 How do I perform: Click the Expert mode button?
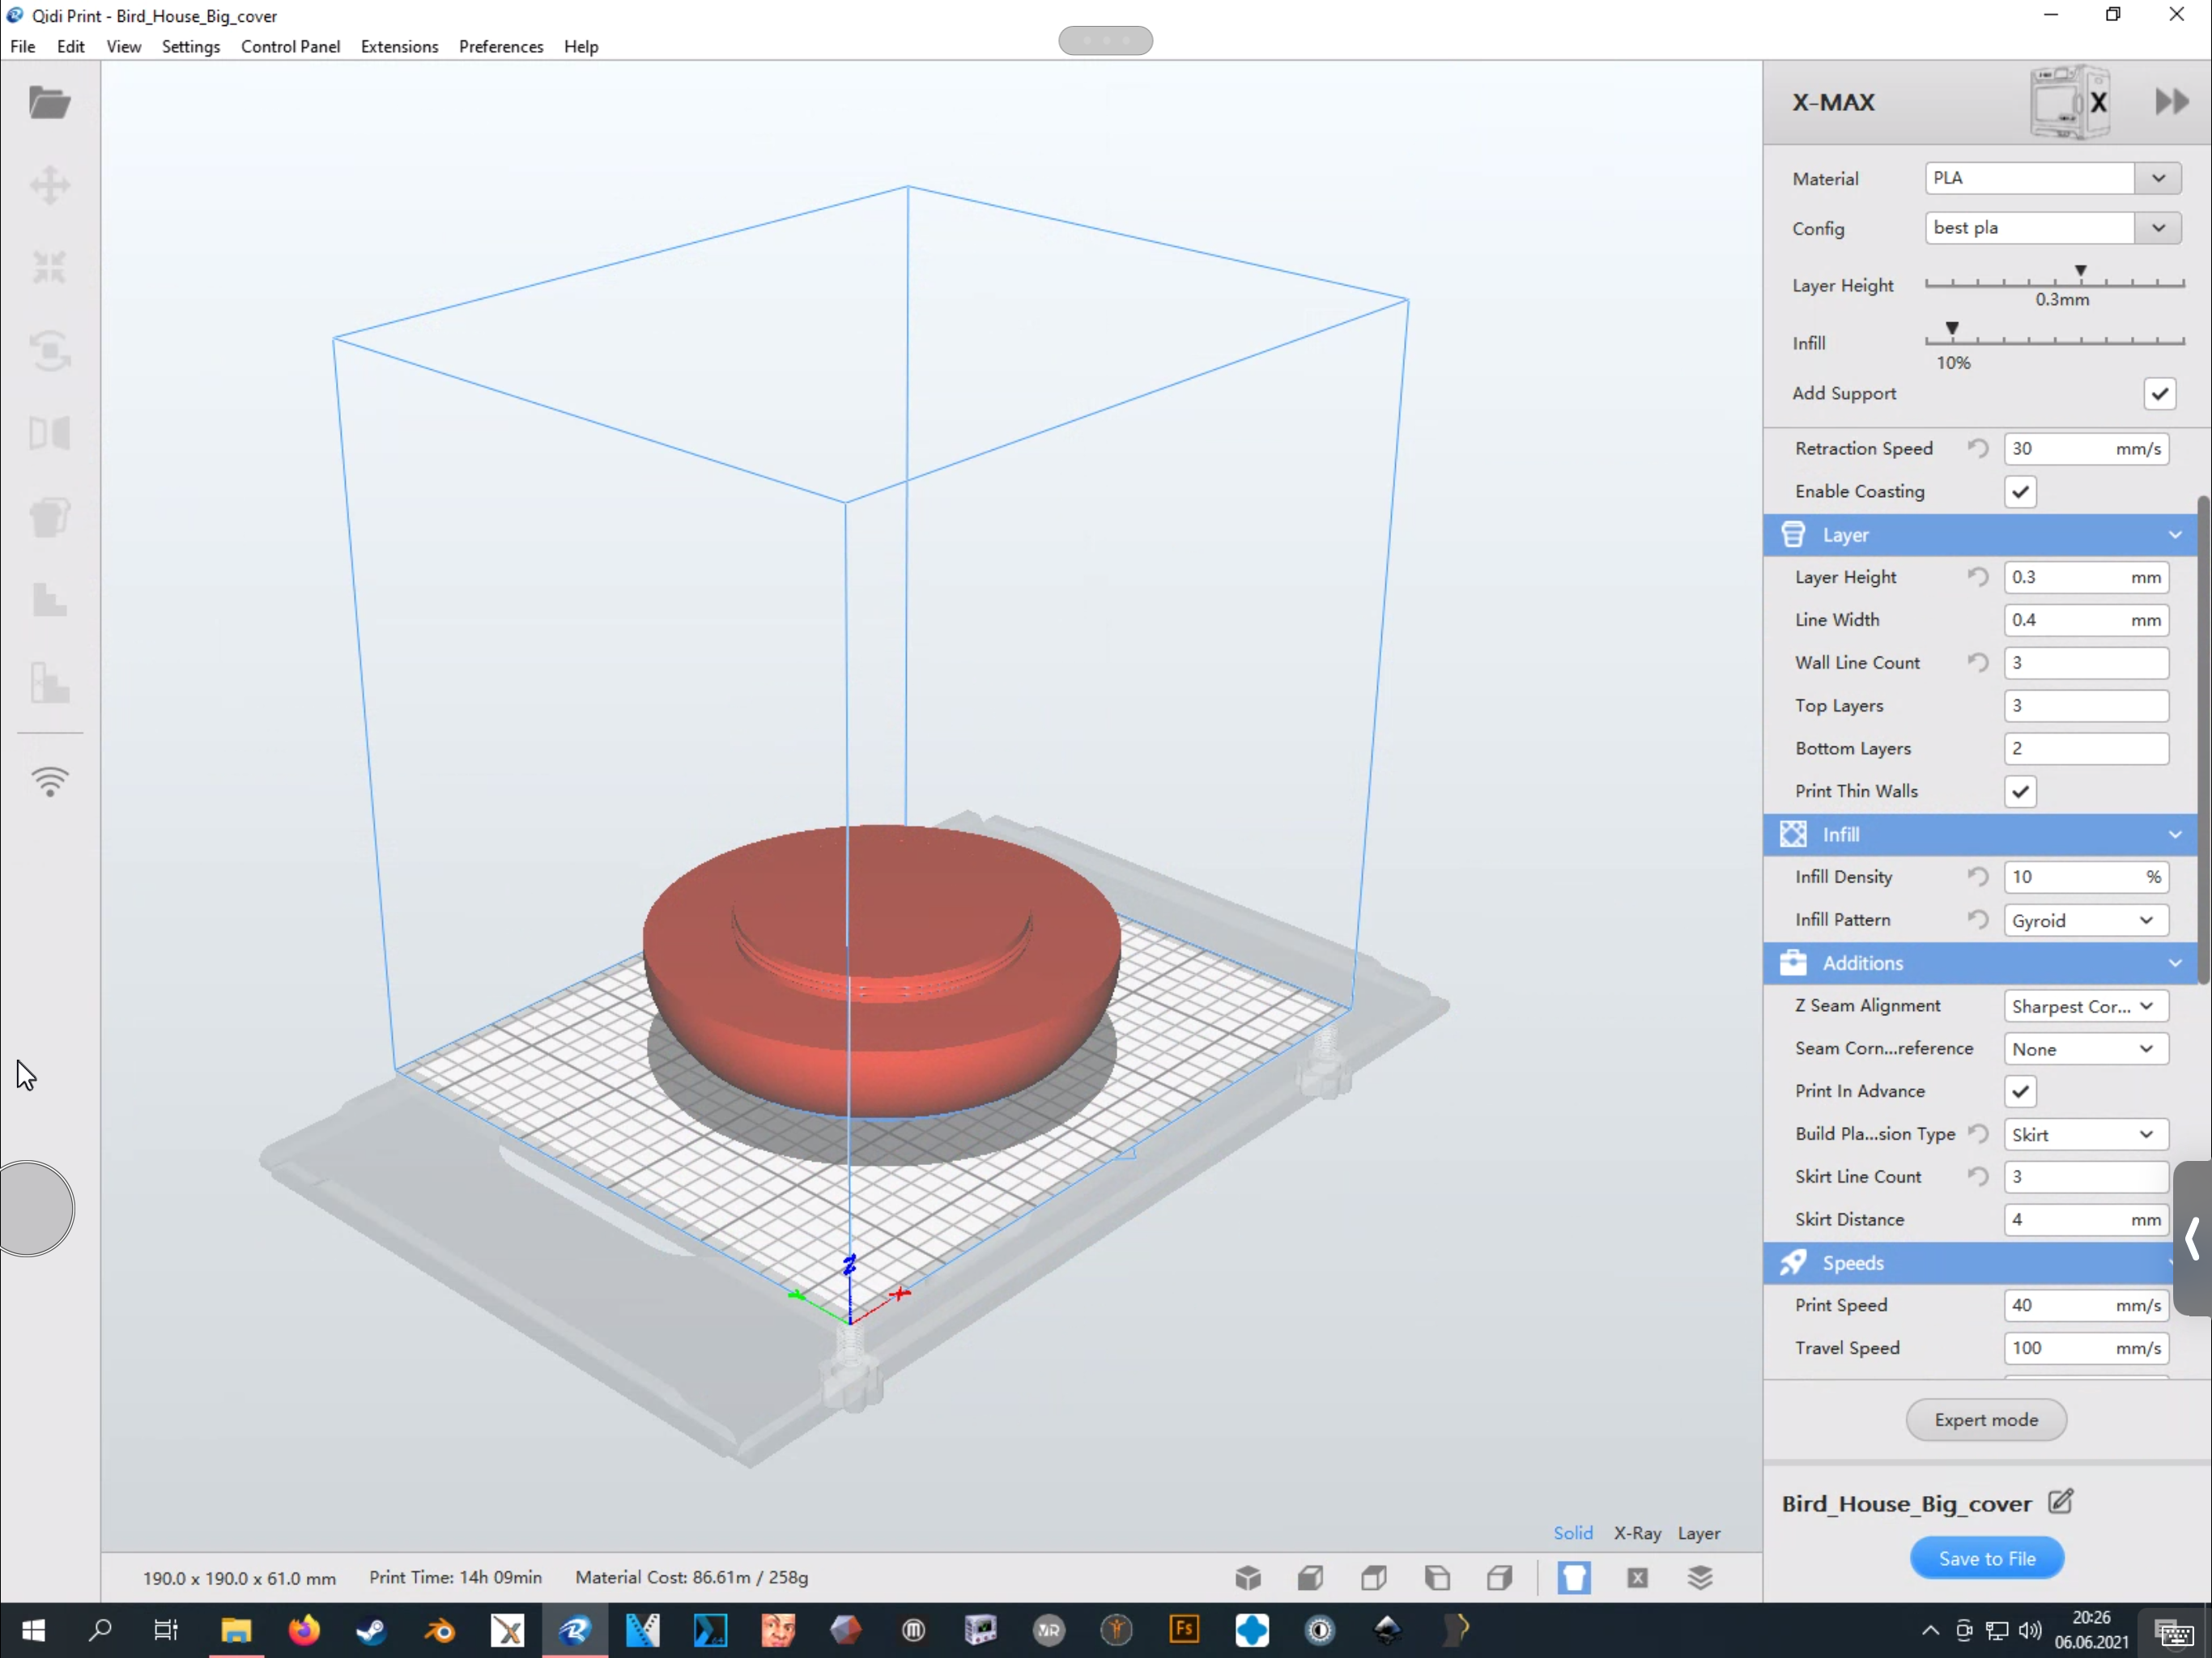(1985, 1419)
